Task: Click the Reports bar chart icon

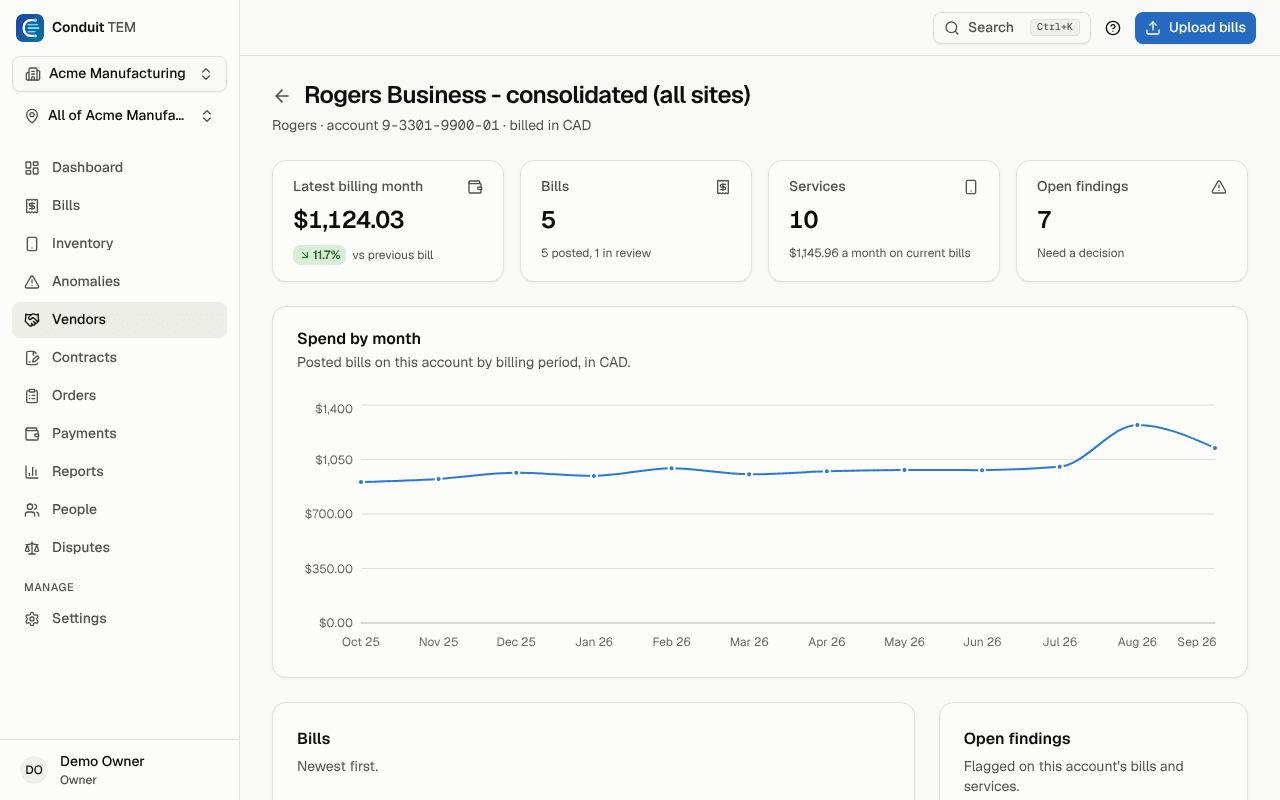Action: 32,472
